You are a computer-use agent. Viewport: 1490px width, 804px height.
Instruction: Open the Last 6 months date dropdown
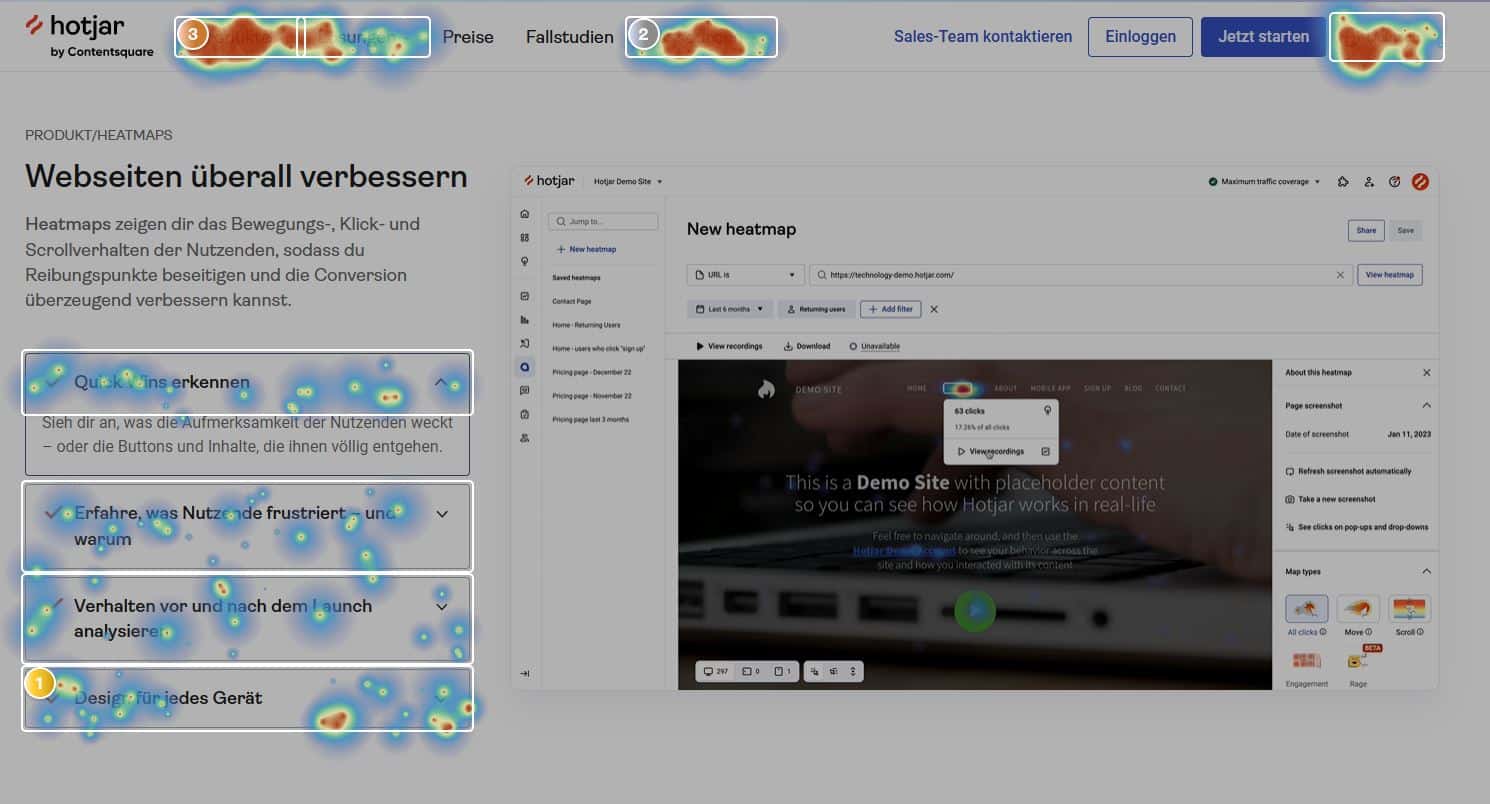pos(729,309)
